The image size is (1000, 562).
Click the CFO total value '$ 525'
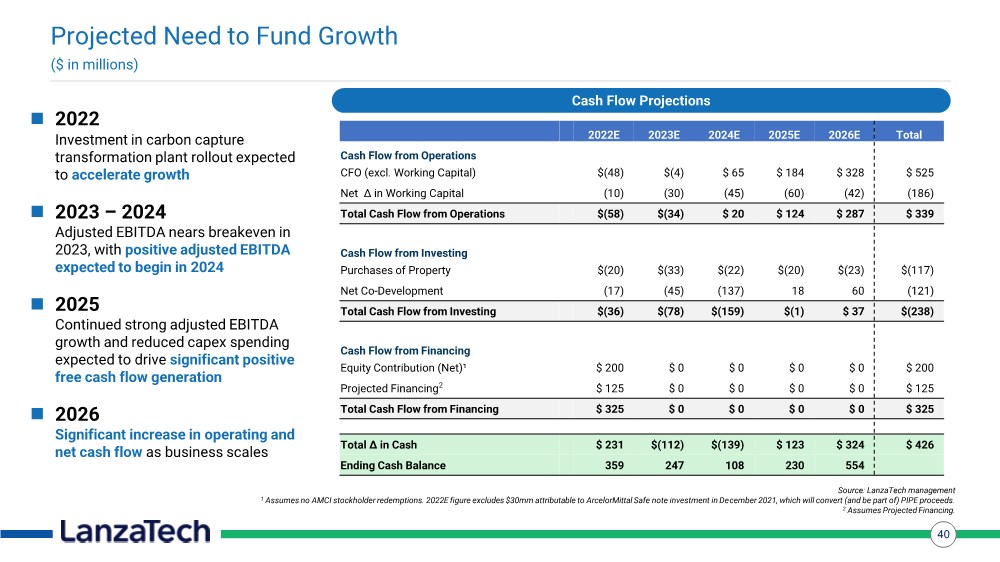[x=920, y=172]
